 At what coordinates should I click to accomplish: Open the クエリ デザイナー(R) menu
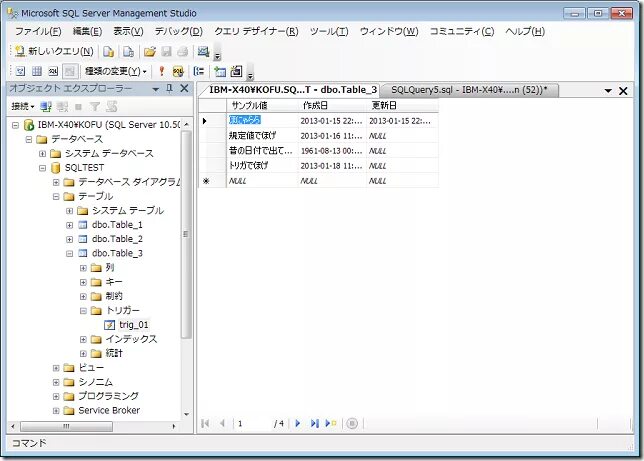click(x=256, y=32)
